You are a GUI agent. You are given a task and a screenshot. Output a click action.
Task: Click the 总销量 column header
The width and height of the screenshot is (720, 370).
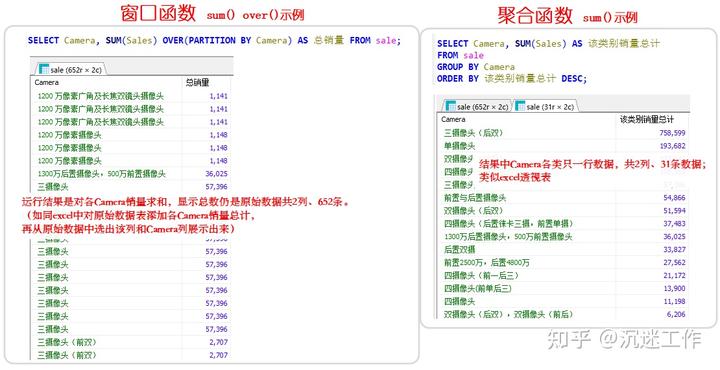[x=197, y=83]
